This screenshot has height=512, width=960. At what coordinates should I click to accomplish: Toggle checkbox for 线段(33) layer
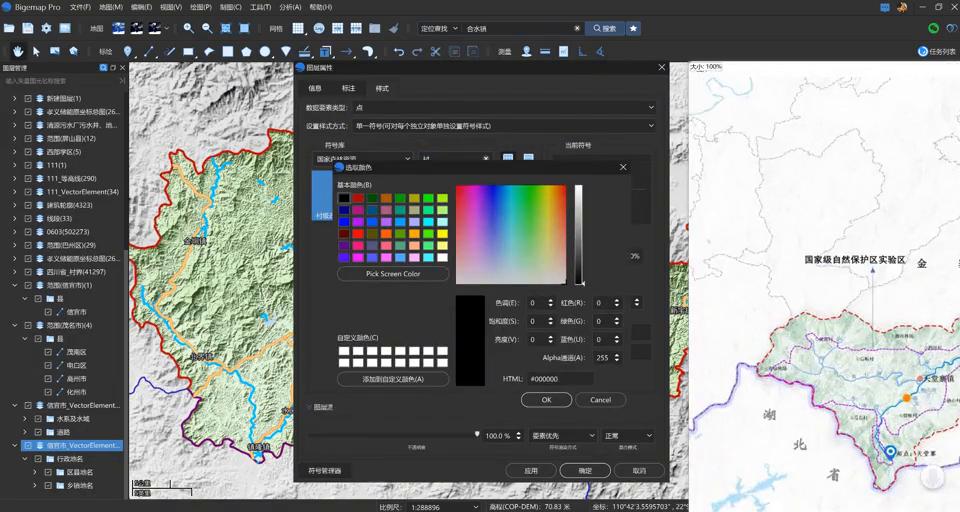pos(28,218)
